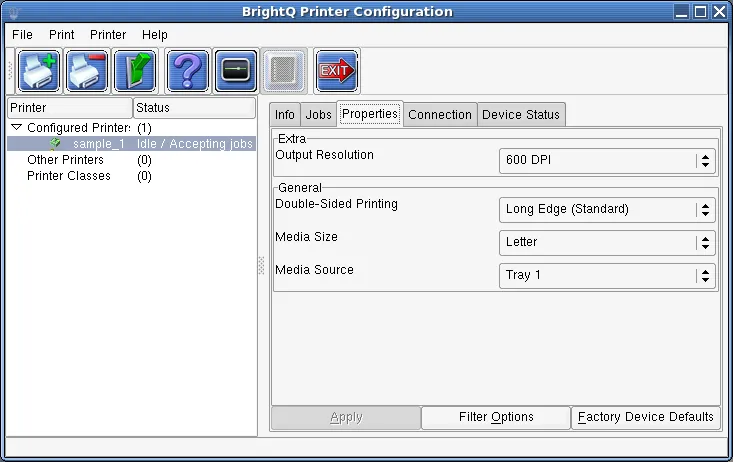Select the sample_1 printer row
The image size is (733, 462).
131,144
